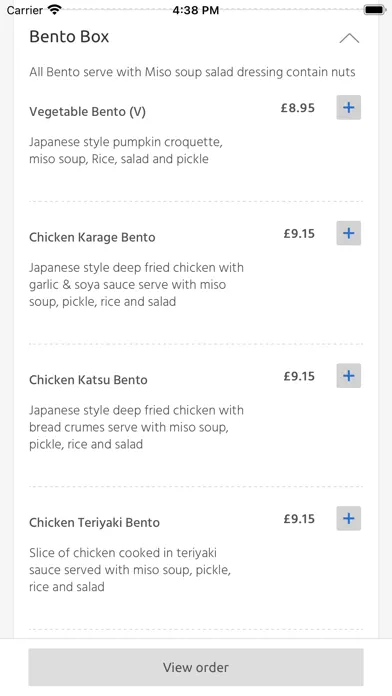Select the £8.95 price label
Screen dimensions: 392x696
297,108
